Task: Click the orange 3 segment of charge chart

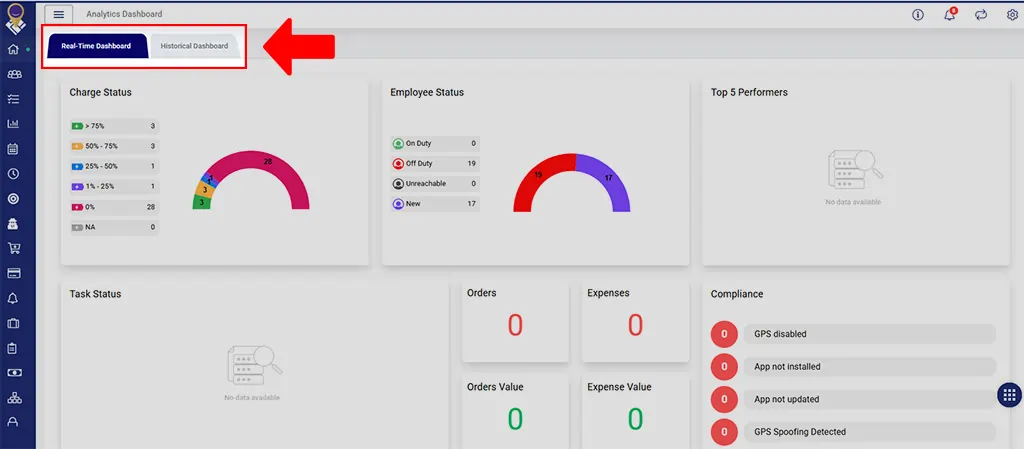Action: pyautogui.click(x=205, y=189)
